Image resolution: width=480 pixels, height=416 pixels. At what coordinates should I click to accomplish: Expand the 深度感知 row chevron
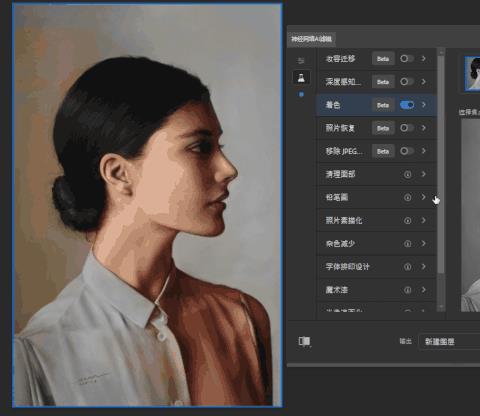(423, 82)
